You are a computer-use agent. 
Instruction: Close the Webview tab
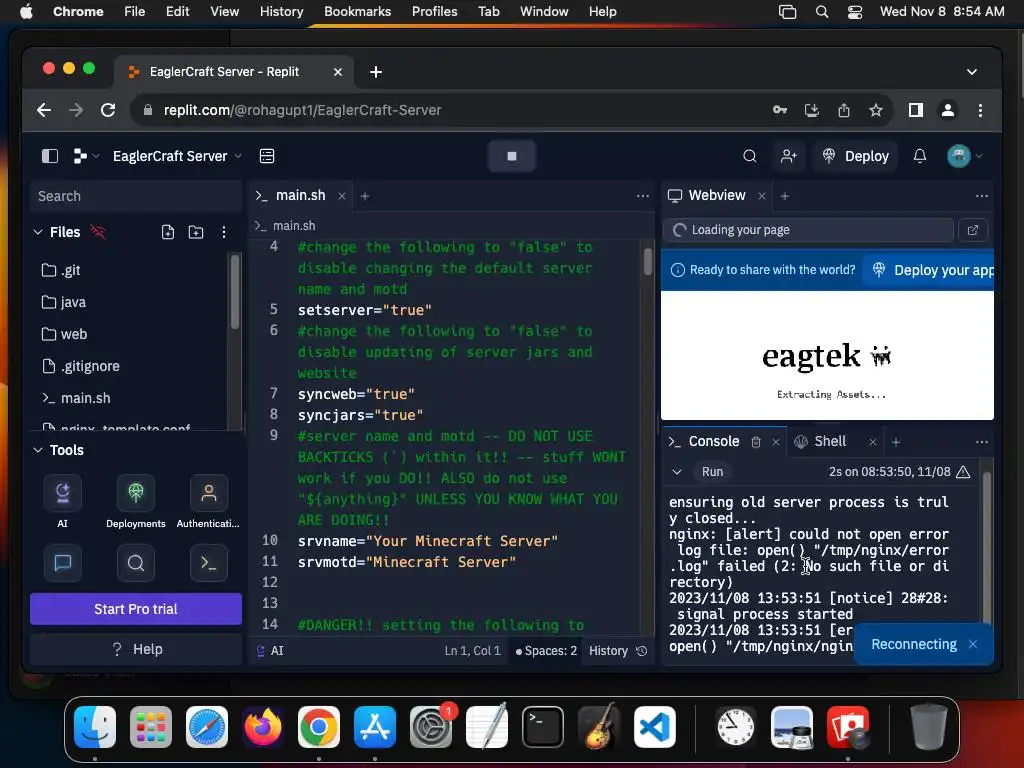coord(761,196)
